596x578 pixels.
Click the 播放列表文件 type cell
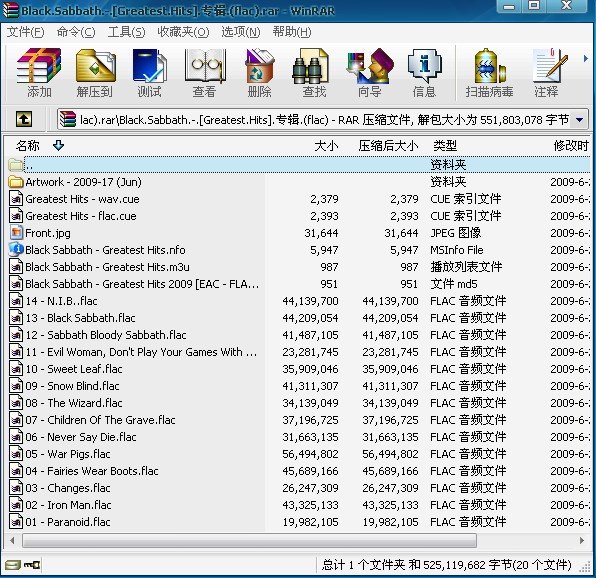pyautogui.click(x=466, y=267)
